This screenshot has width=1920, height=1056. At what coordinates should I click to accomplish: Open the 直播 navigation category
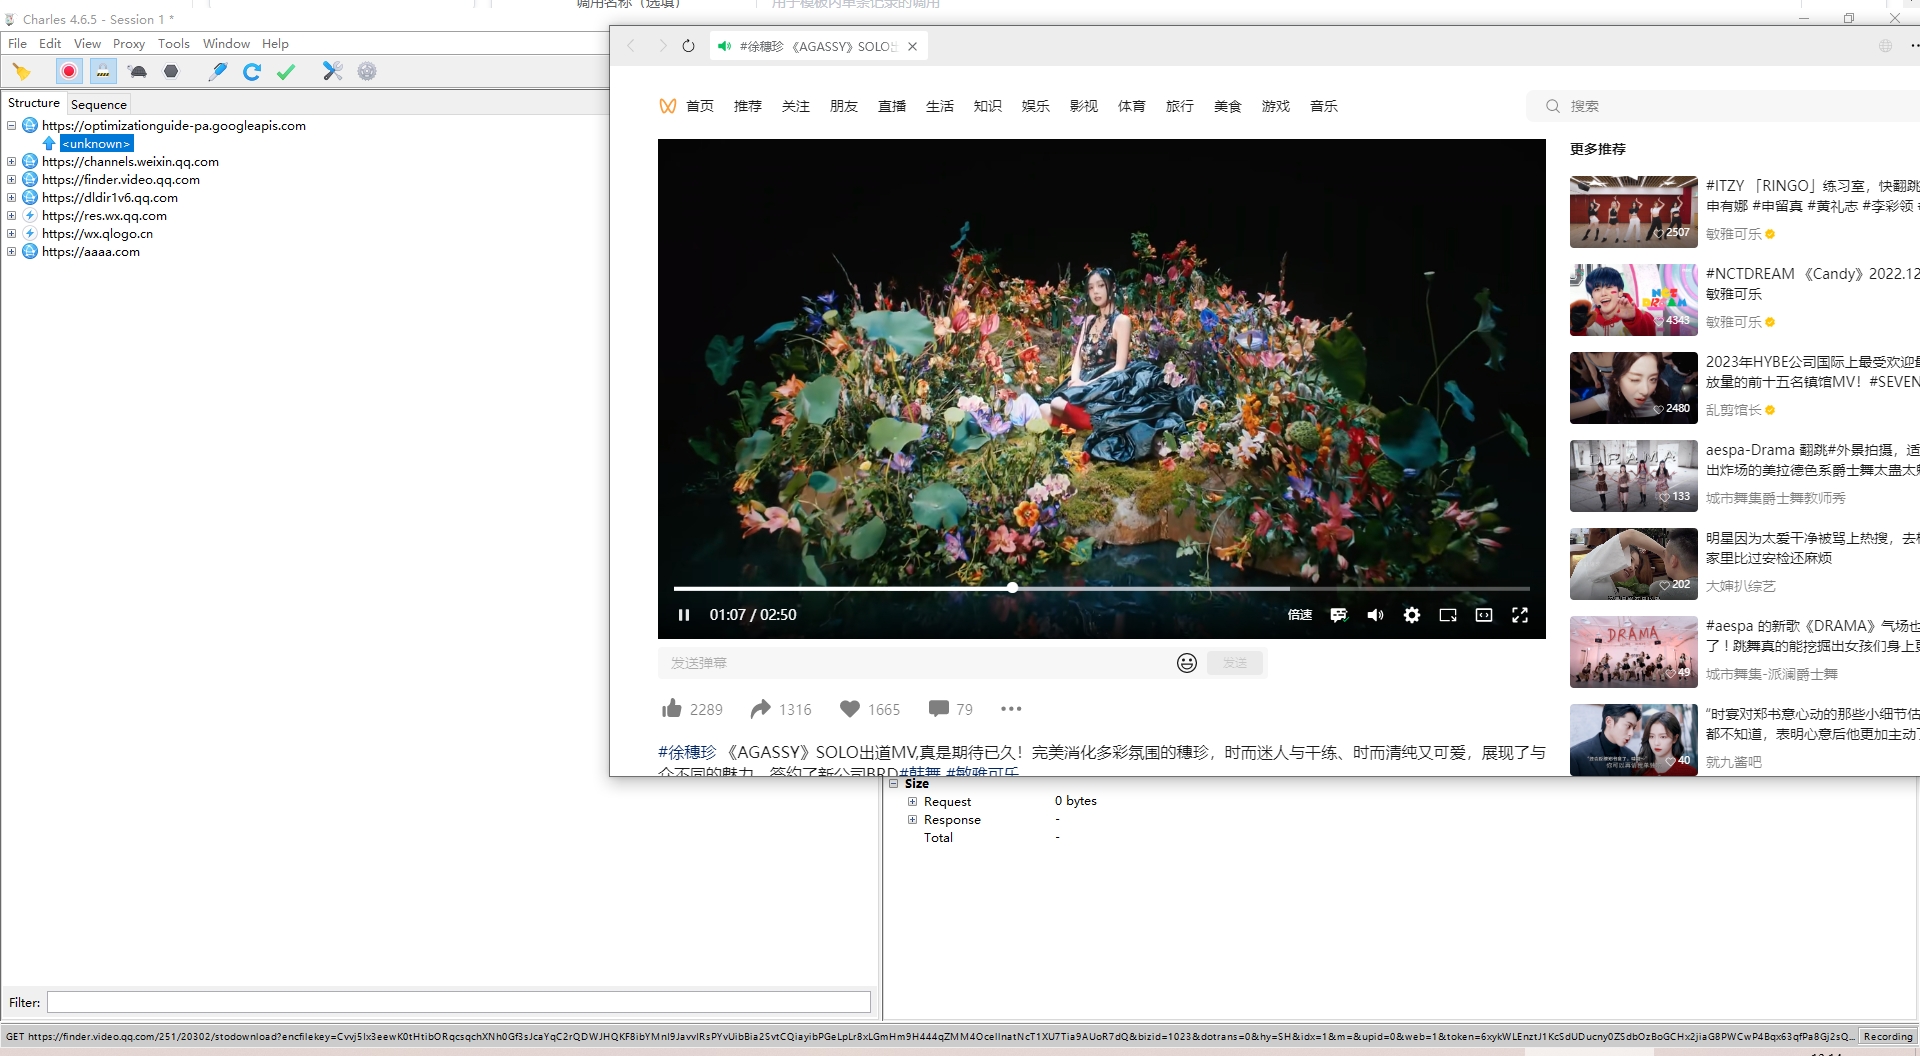coord(892,106)
